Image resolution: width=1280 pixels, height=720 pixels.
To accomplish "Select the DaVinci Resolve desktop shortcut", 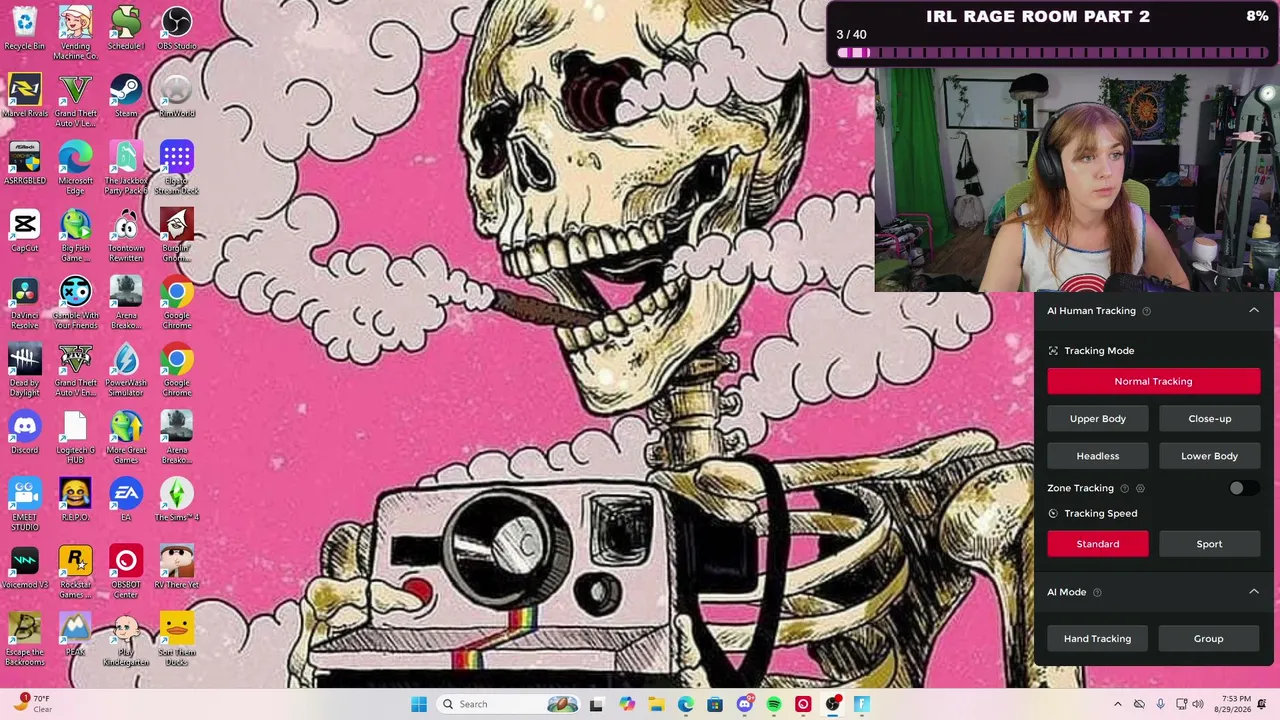I will pyautogui.click(x=25, y=302).
